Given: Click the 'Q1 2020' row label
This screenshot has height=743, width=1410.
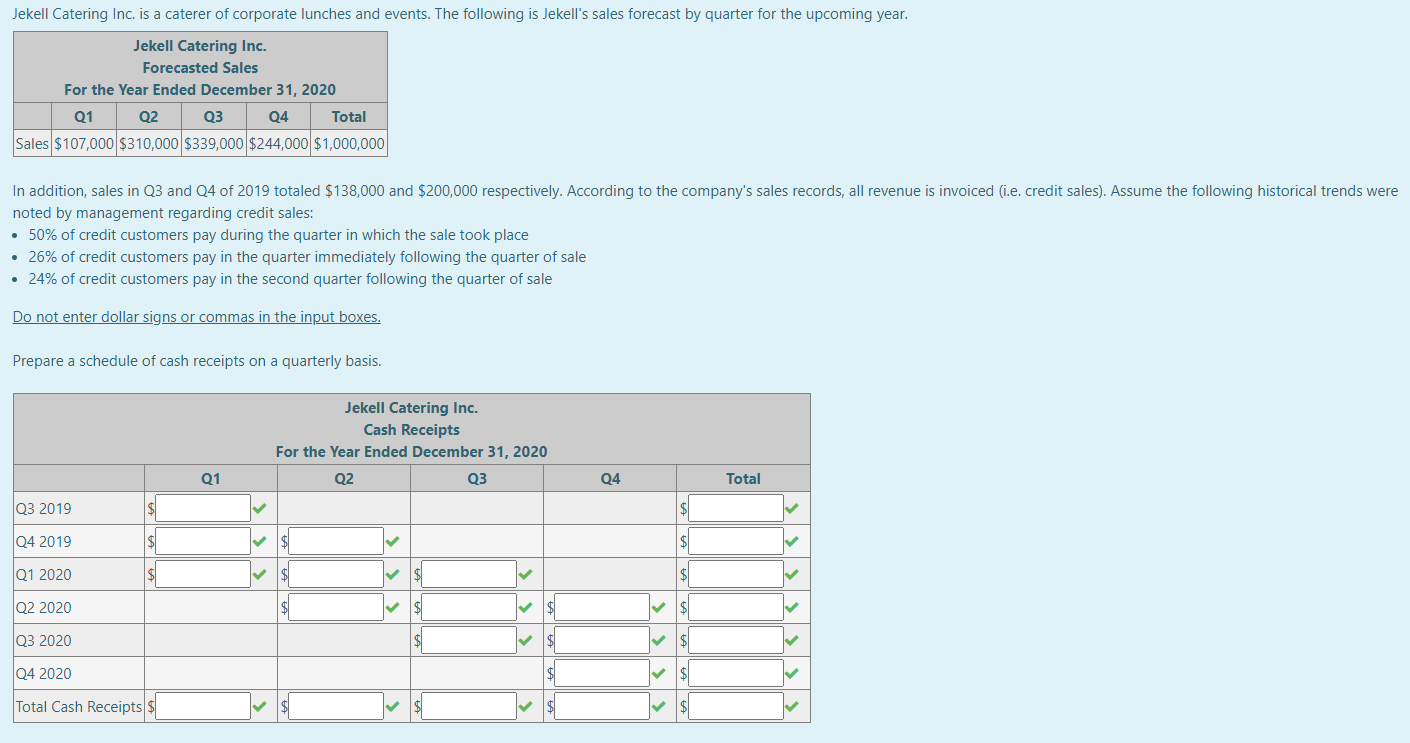Looking at the screenshot, I should [44, 574].
